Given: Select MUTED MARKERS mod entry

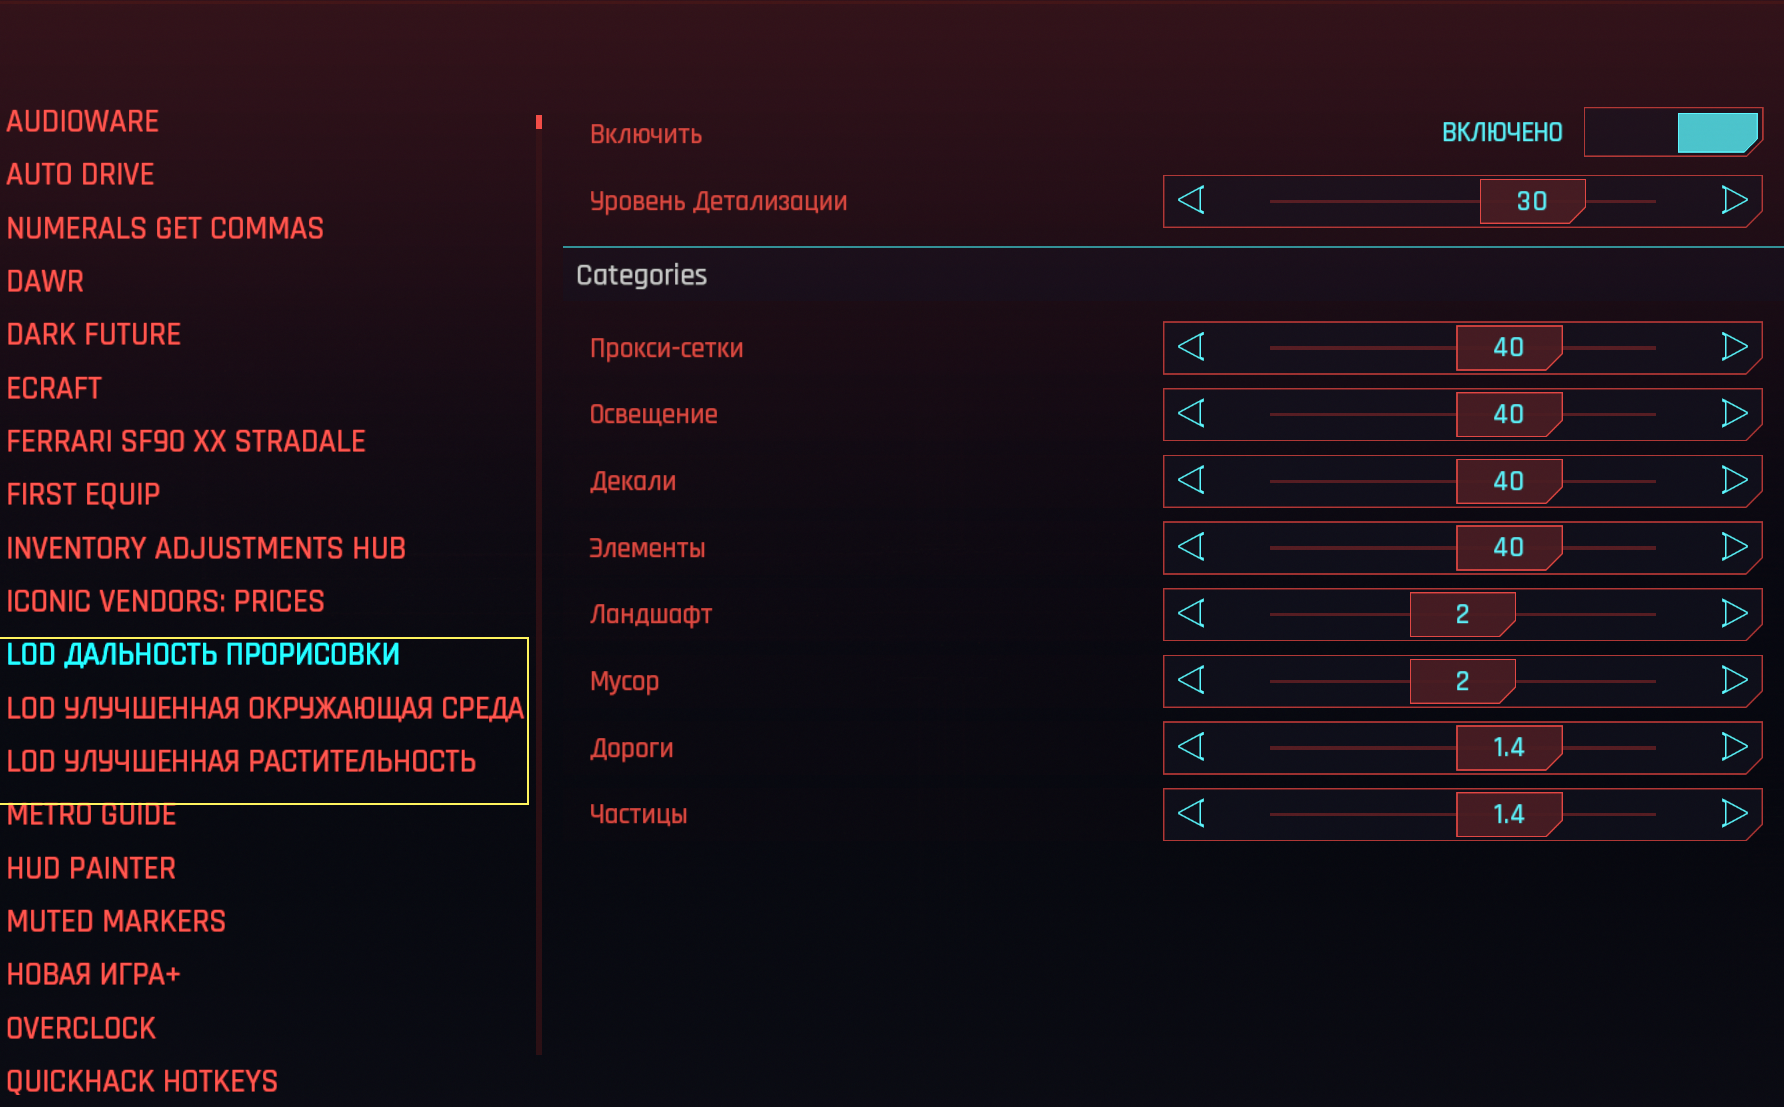Looking at the screenshot, I should [116, 921].
